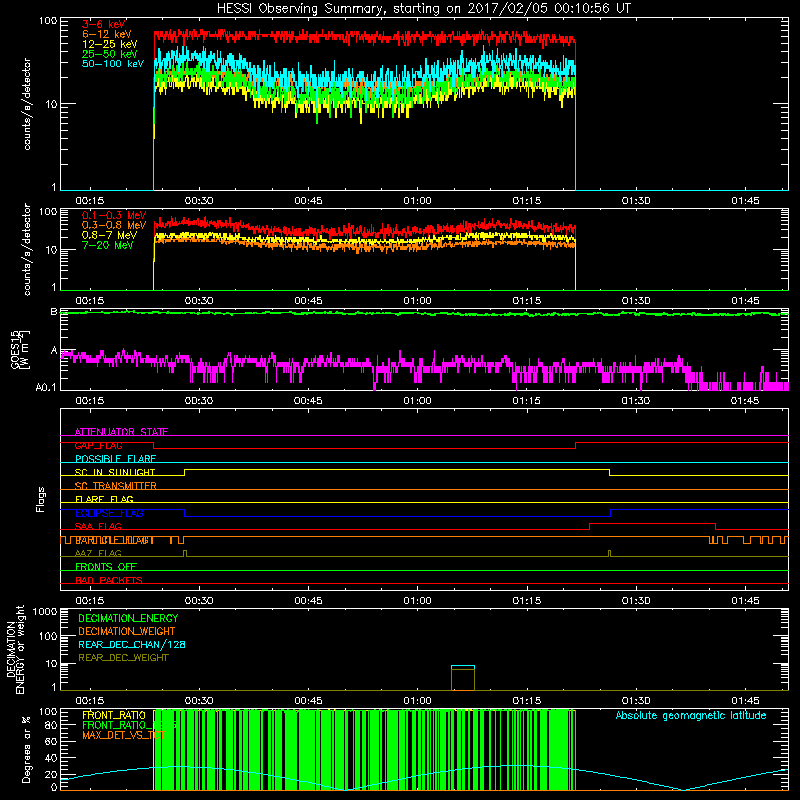Click the yellow 0.8-7 MeV legend label
Image resolution: width=800 pixels, height=800 pixels.
pyautogui.click(x=109, y=235)
